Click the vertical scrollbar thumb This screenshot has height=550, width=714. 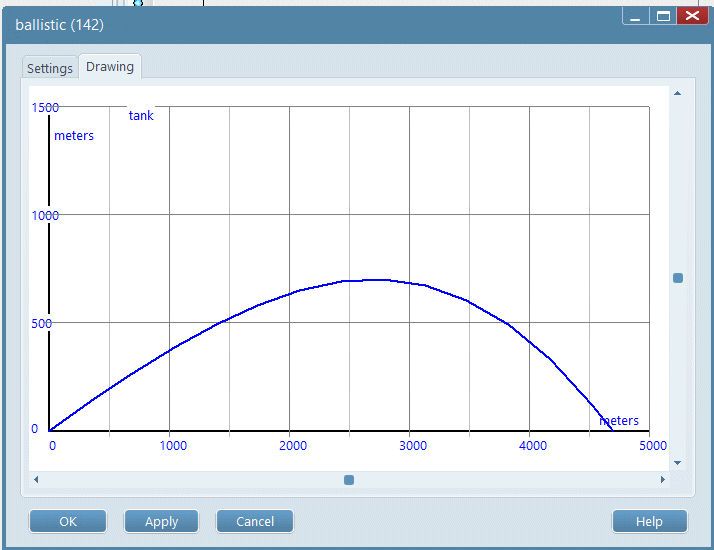[678, 278]
